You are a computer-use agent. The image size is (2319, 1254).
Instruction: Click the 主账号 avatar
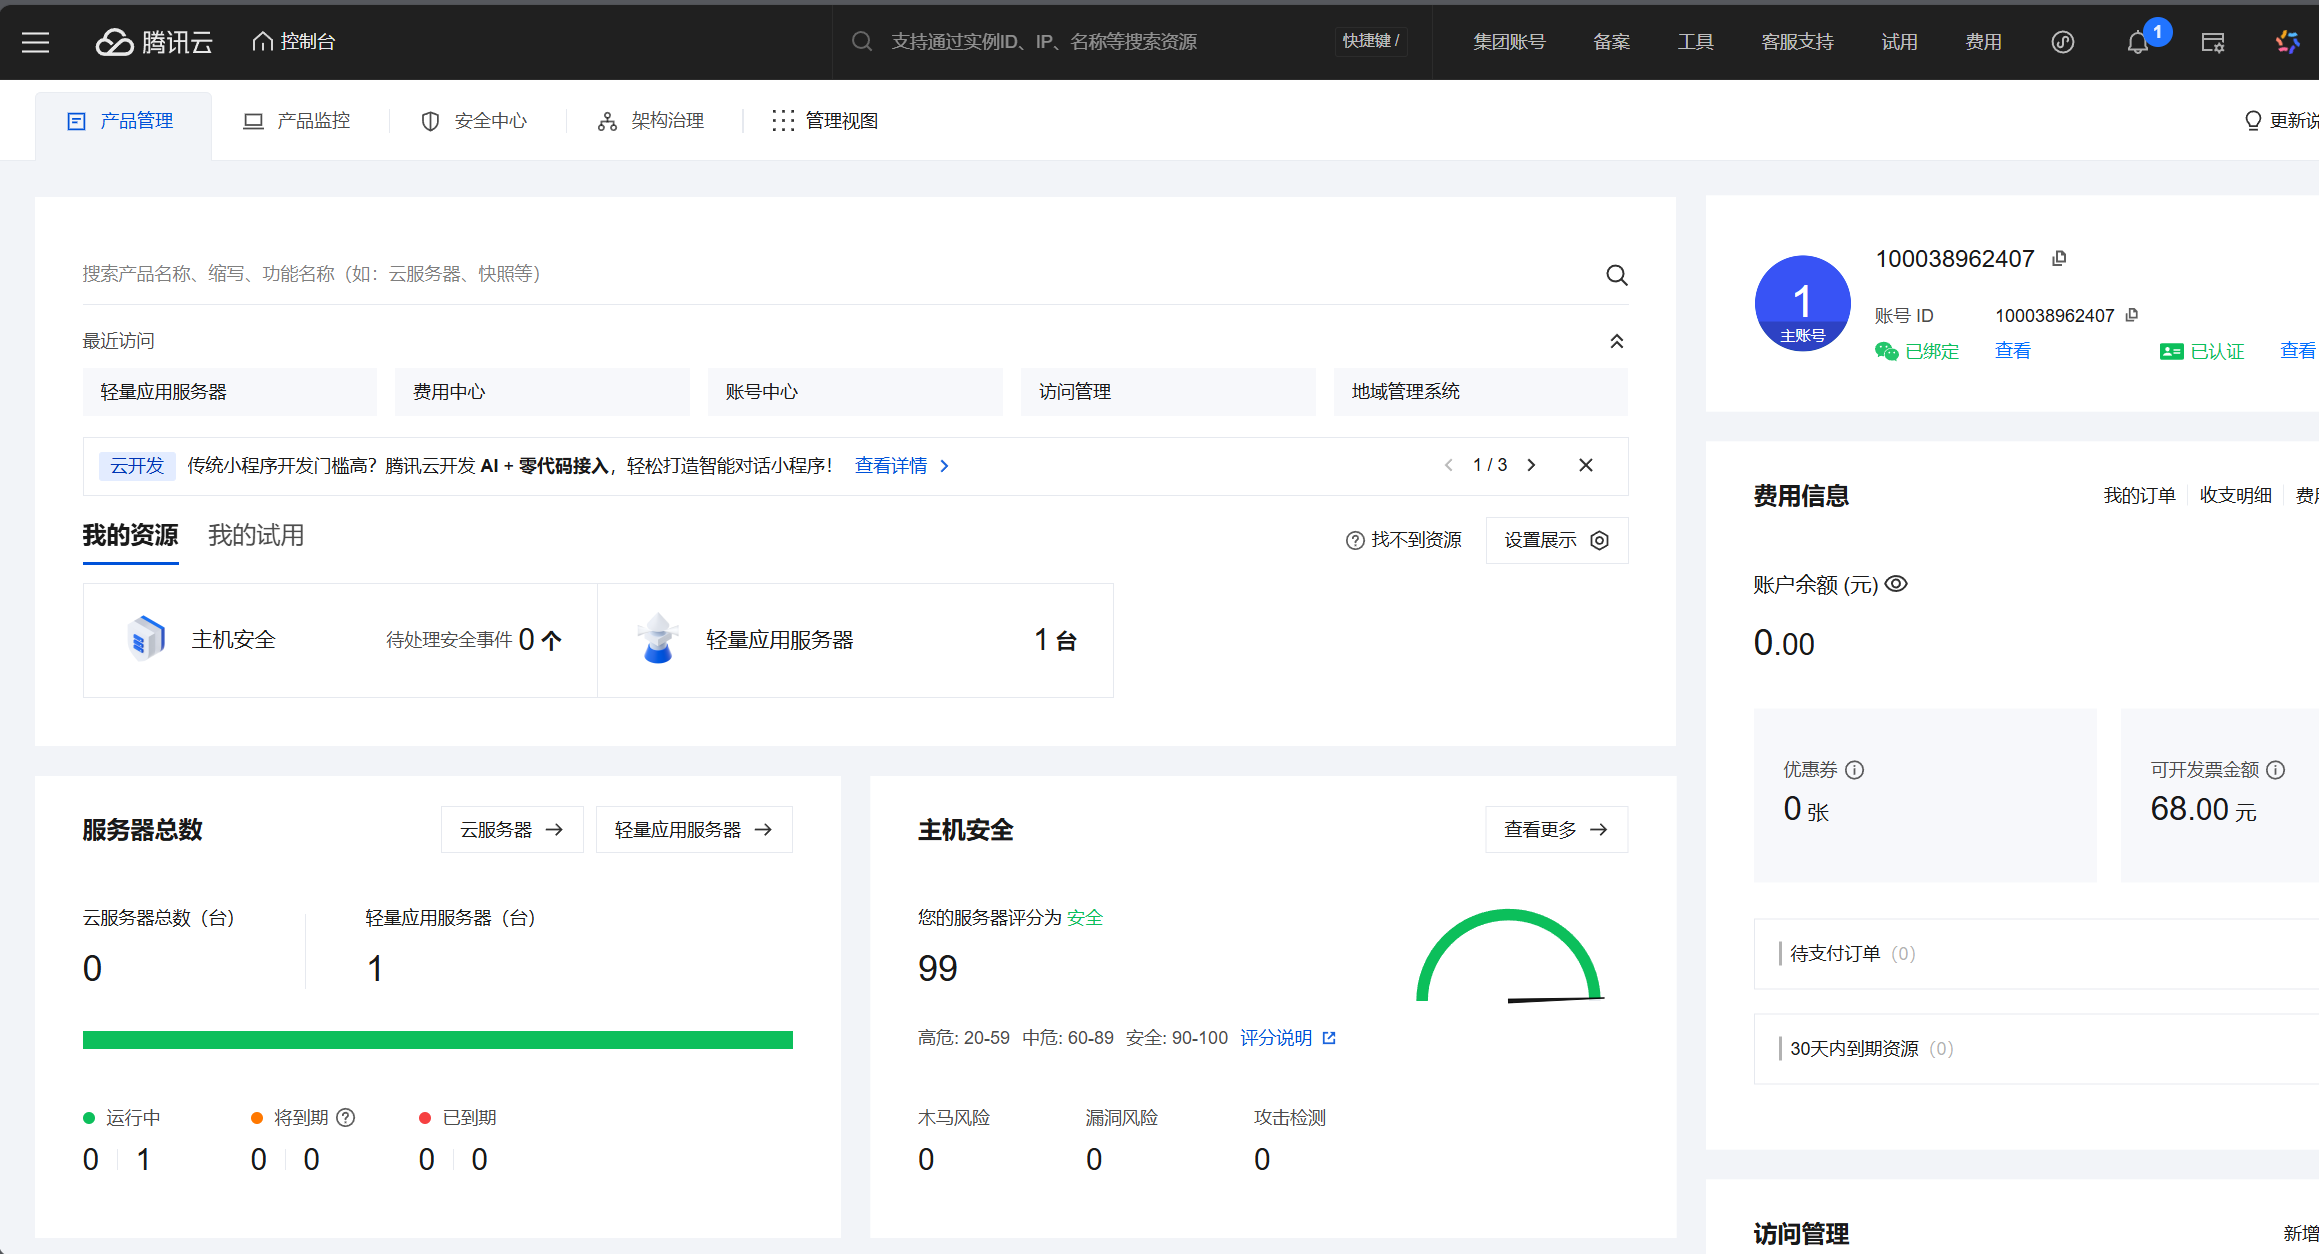1802,303
